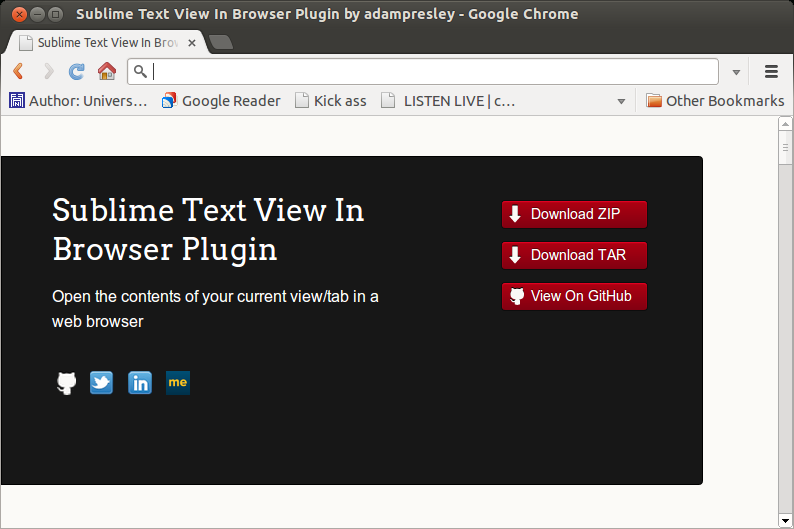Close the Sublime Text tab
Image resolution: width=794 pixels, height=529 pixels.
[x=192, y=43]
